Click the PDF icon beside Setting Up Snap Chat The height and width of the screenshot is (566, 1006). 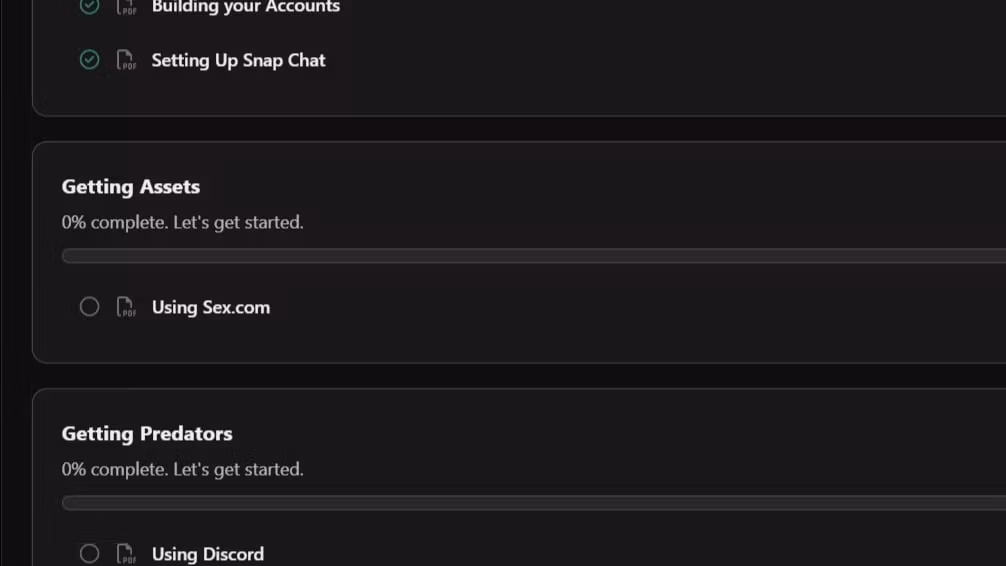point(126,60)
